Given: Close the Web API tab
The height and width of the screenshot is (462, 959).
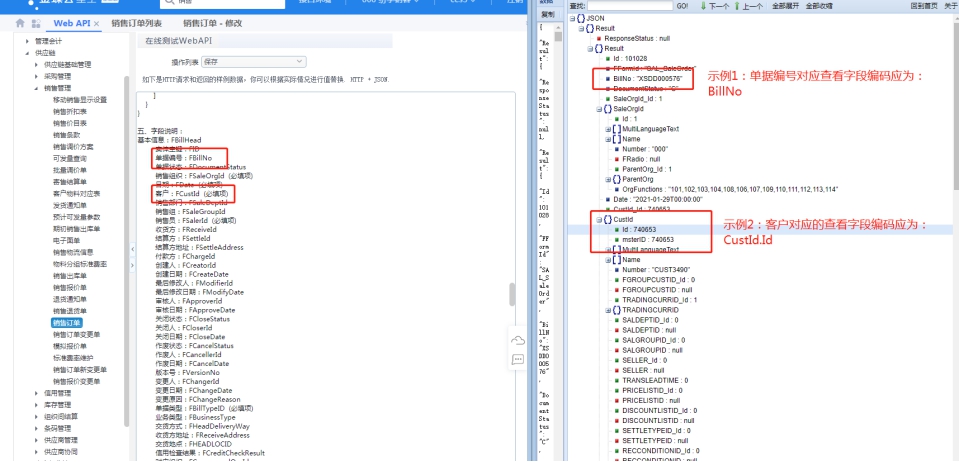Looking at the screenshot, I should (97, 23).
